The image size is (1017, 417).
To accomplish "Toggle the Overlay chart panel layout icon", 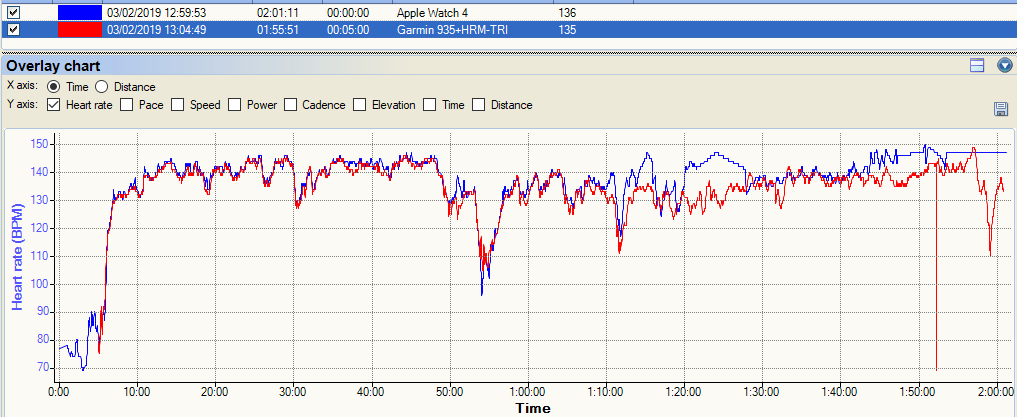I will (977, 65).
